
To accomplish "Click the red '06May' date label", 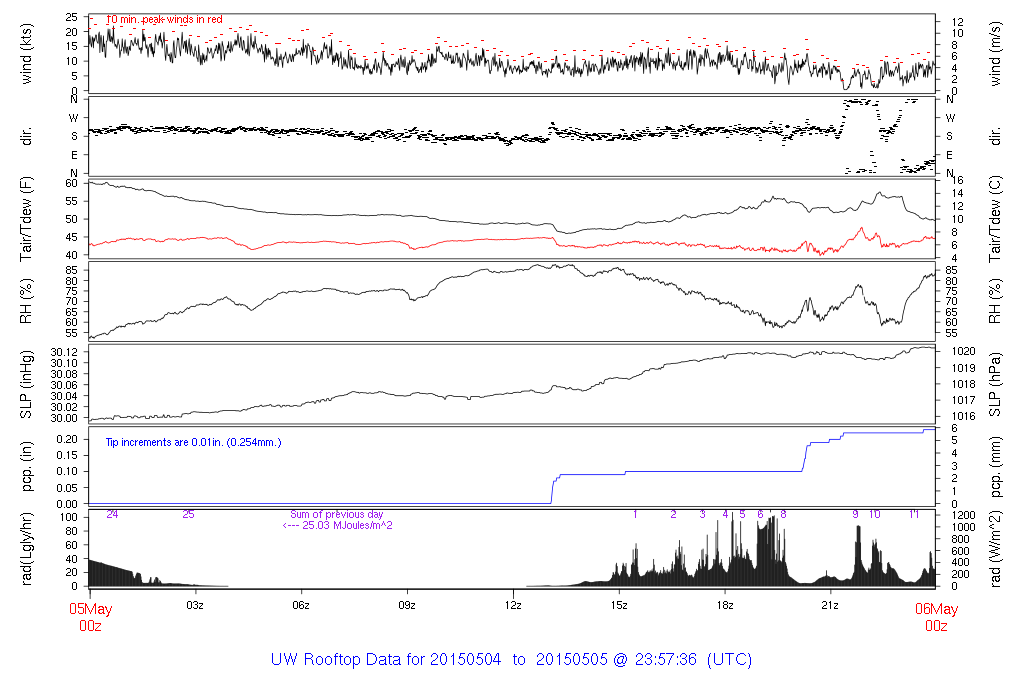I will click(936, 609).
